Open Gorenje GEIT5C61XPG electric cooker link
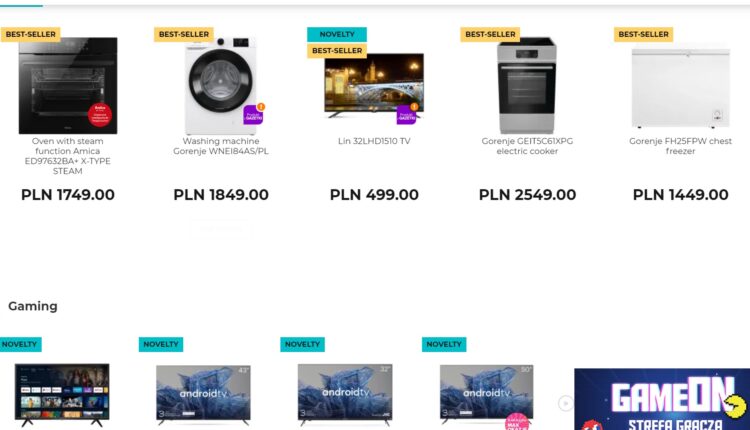 (x=527, y=146)
